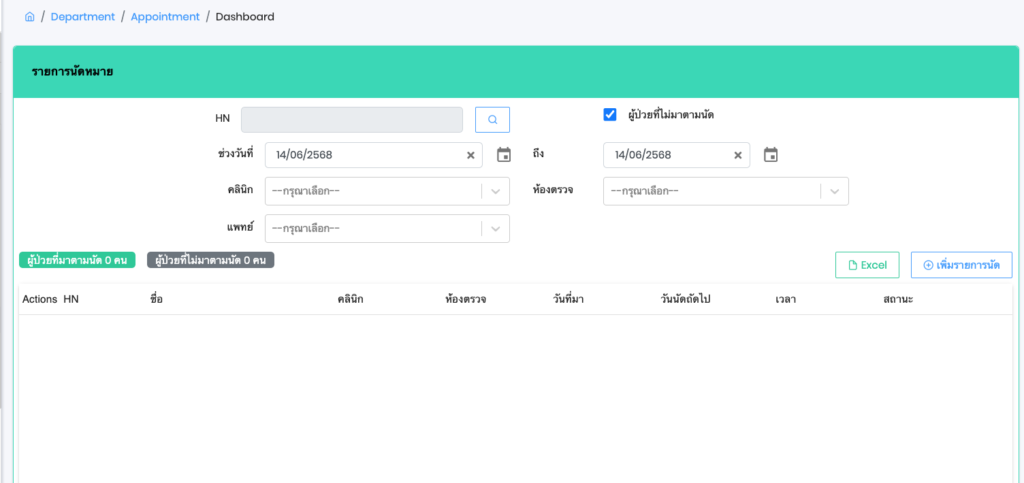This screenshot has width=1024, height=483.
Task: Expand the คลินิก dropdown
Action: (495, 191)
